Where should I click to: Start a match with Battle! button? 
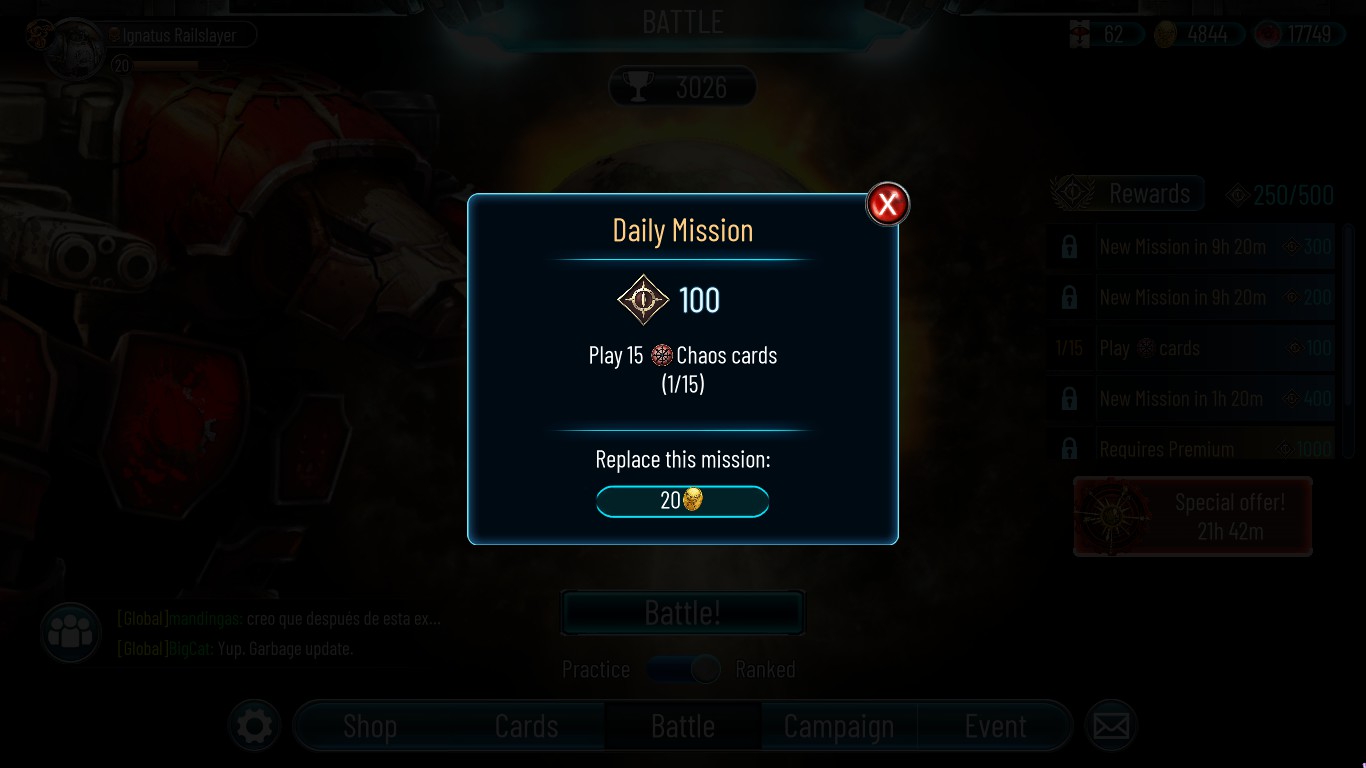click(683, 612)
